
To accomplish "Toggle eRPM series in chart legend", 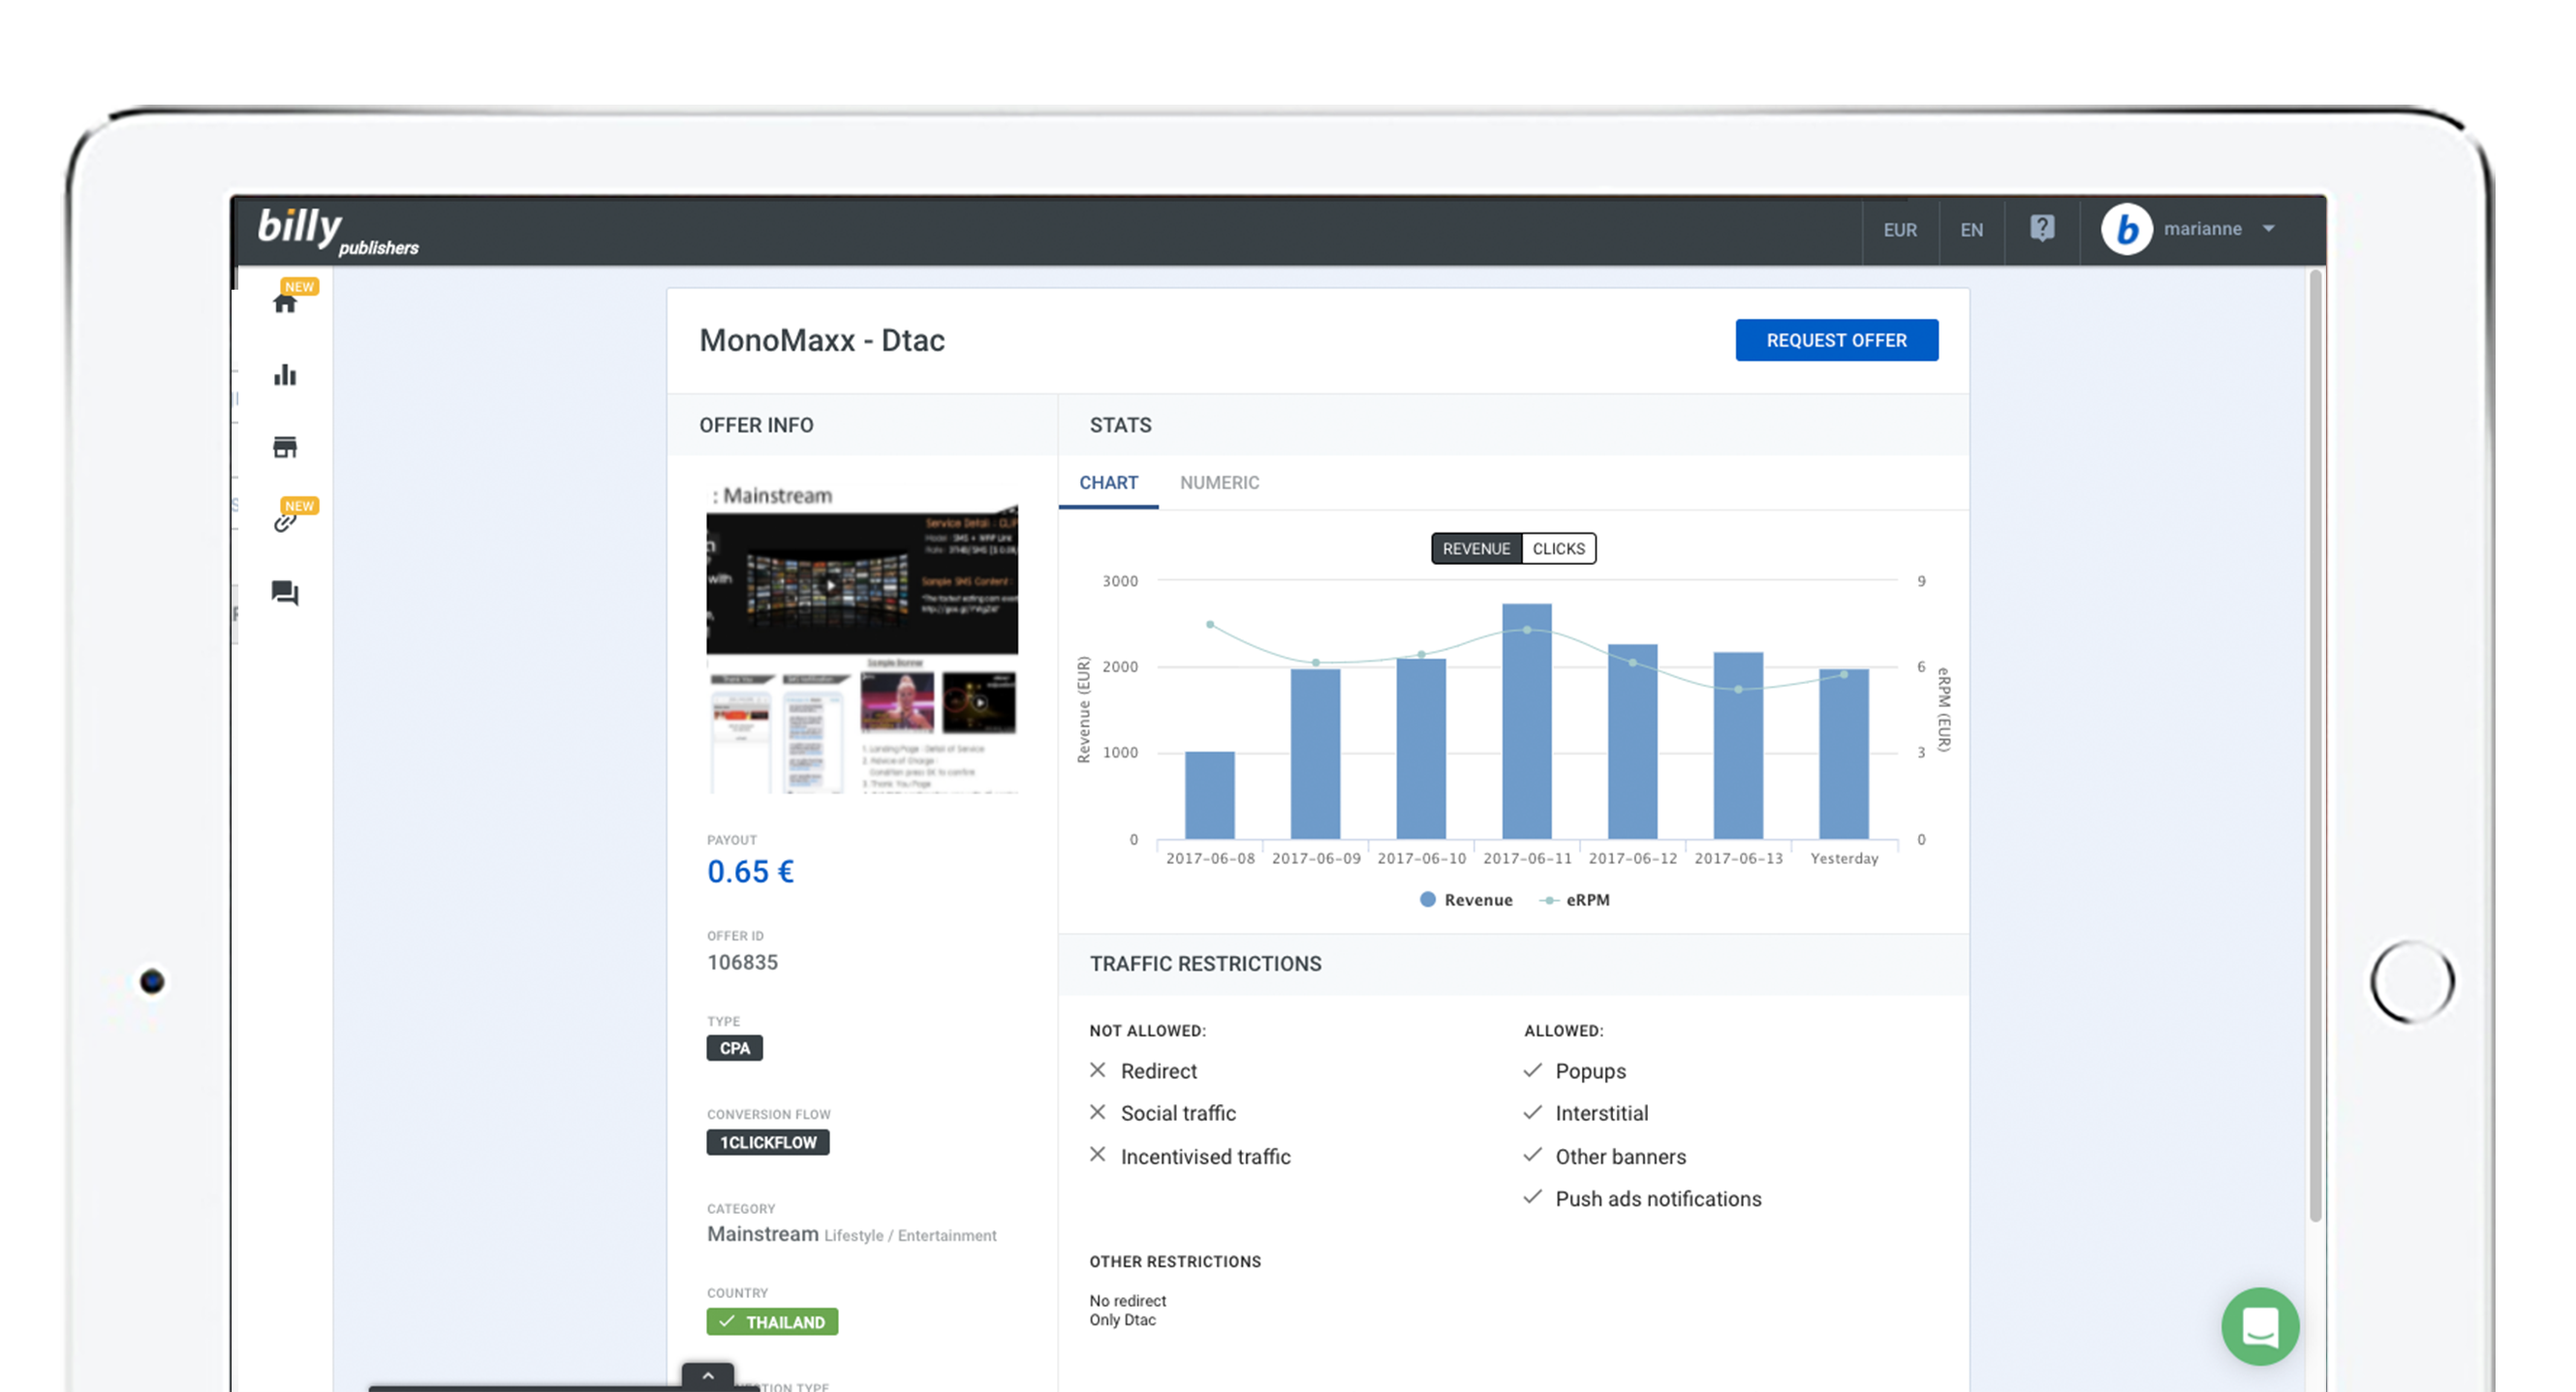I will click(1574, 900).
